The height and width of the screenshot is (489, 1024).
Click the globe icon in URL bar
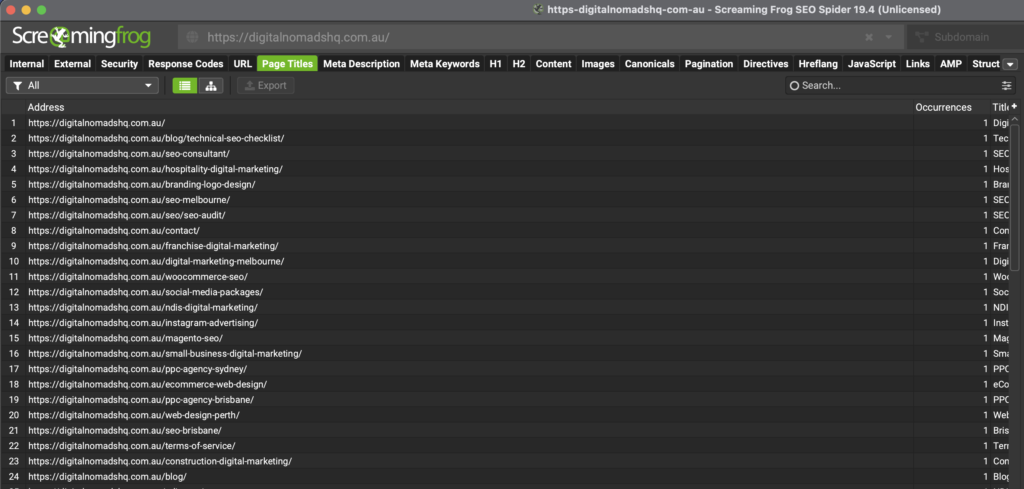(x=192, y=38)
